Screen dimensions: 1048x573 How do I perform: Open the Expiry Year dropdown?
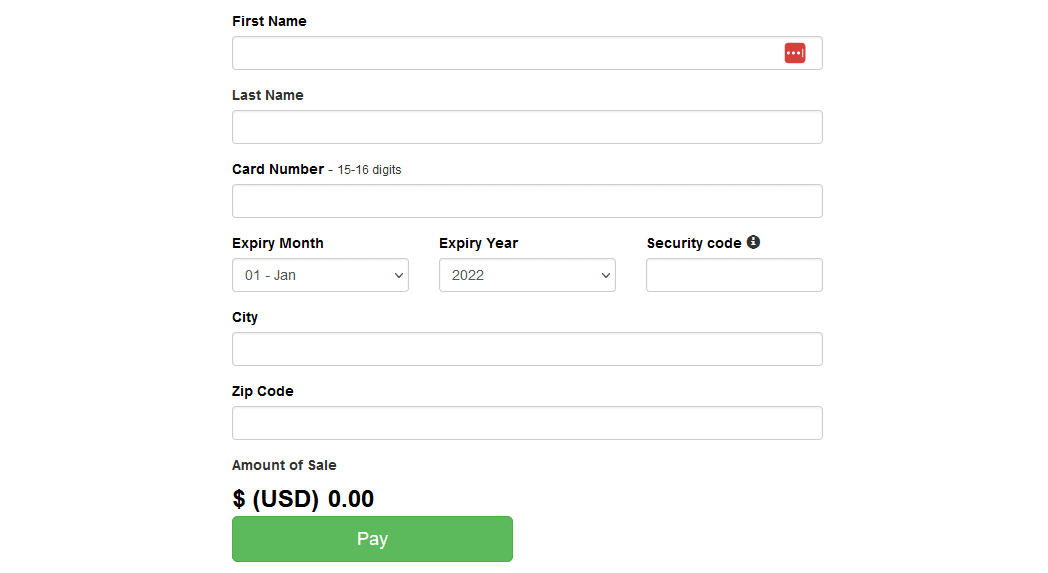[527, 275]
